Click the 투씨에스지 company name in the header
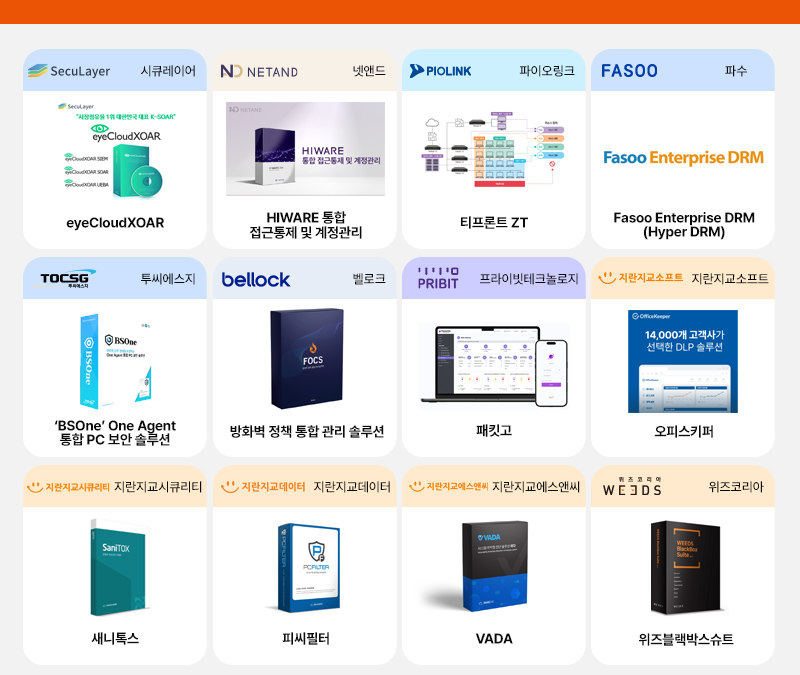Image resolution: width=800 pixels, height=675 pixels. [168, 279]
